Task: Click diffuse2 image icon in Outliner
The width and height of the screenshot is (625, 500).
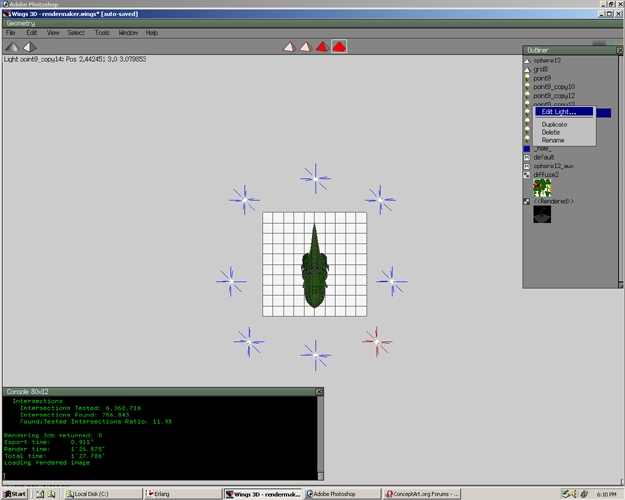Action: [x=527, y=175]
